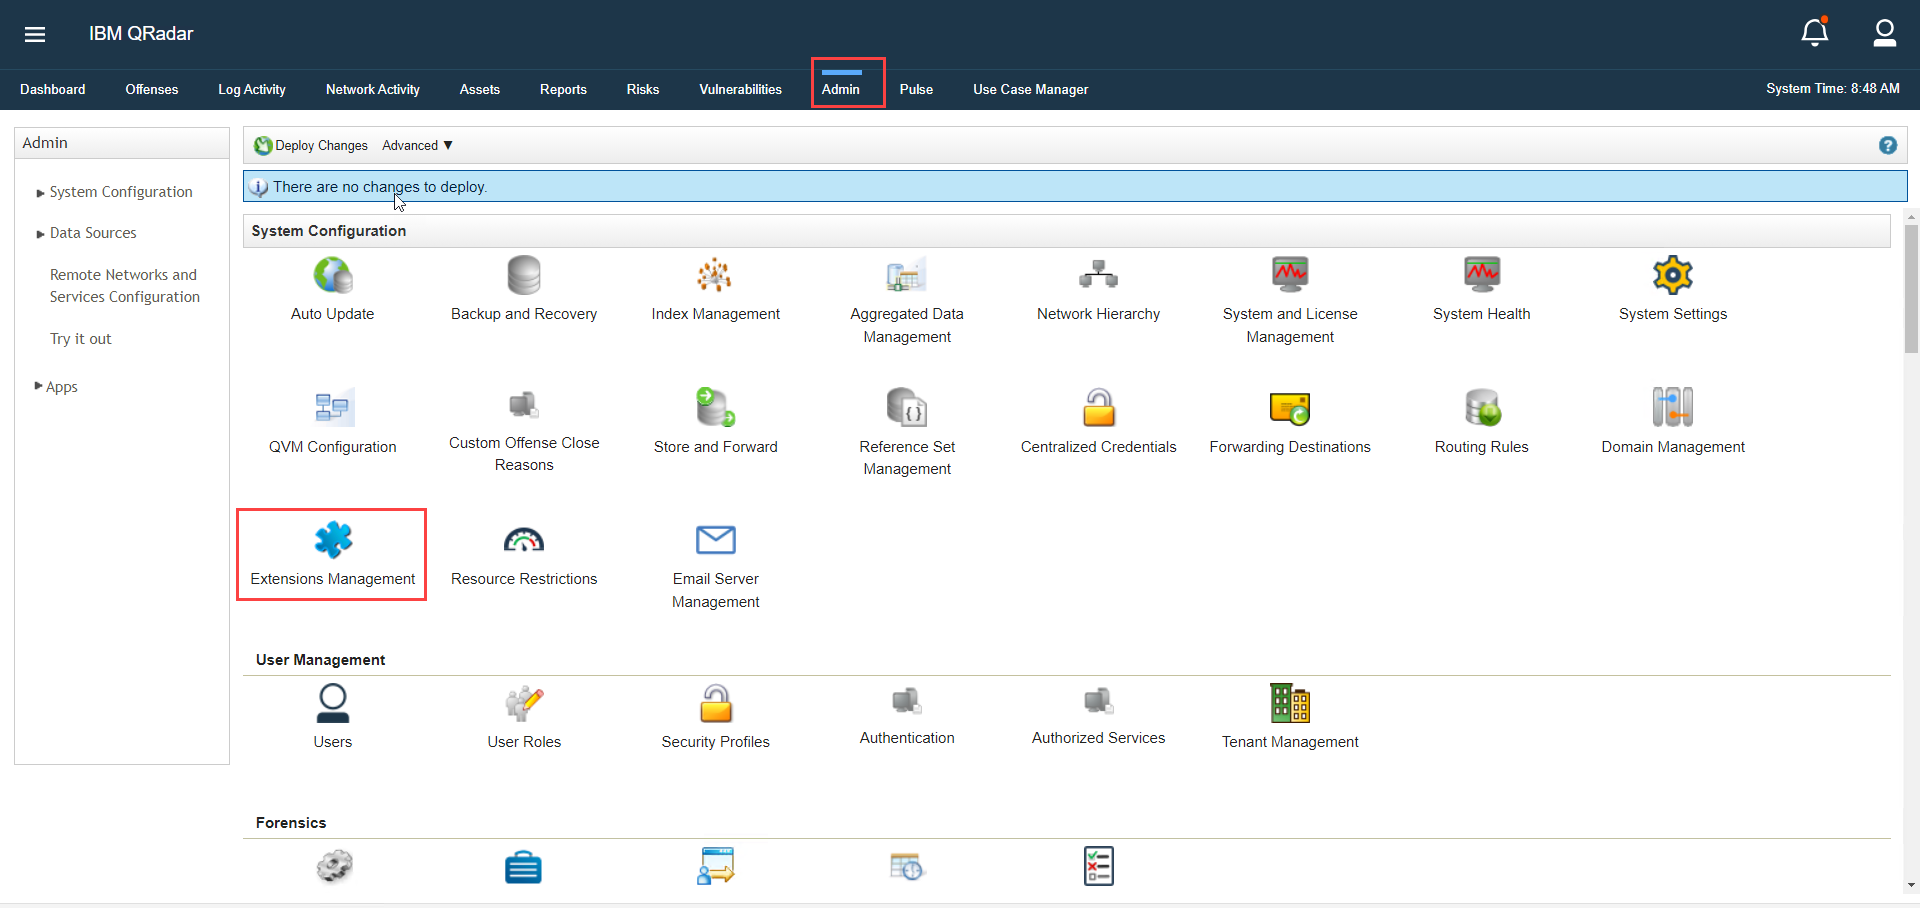Open the Auto Update globe icon
Viewport: 1920px width, 908px height.
[x=333, y=275]
